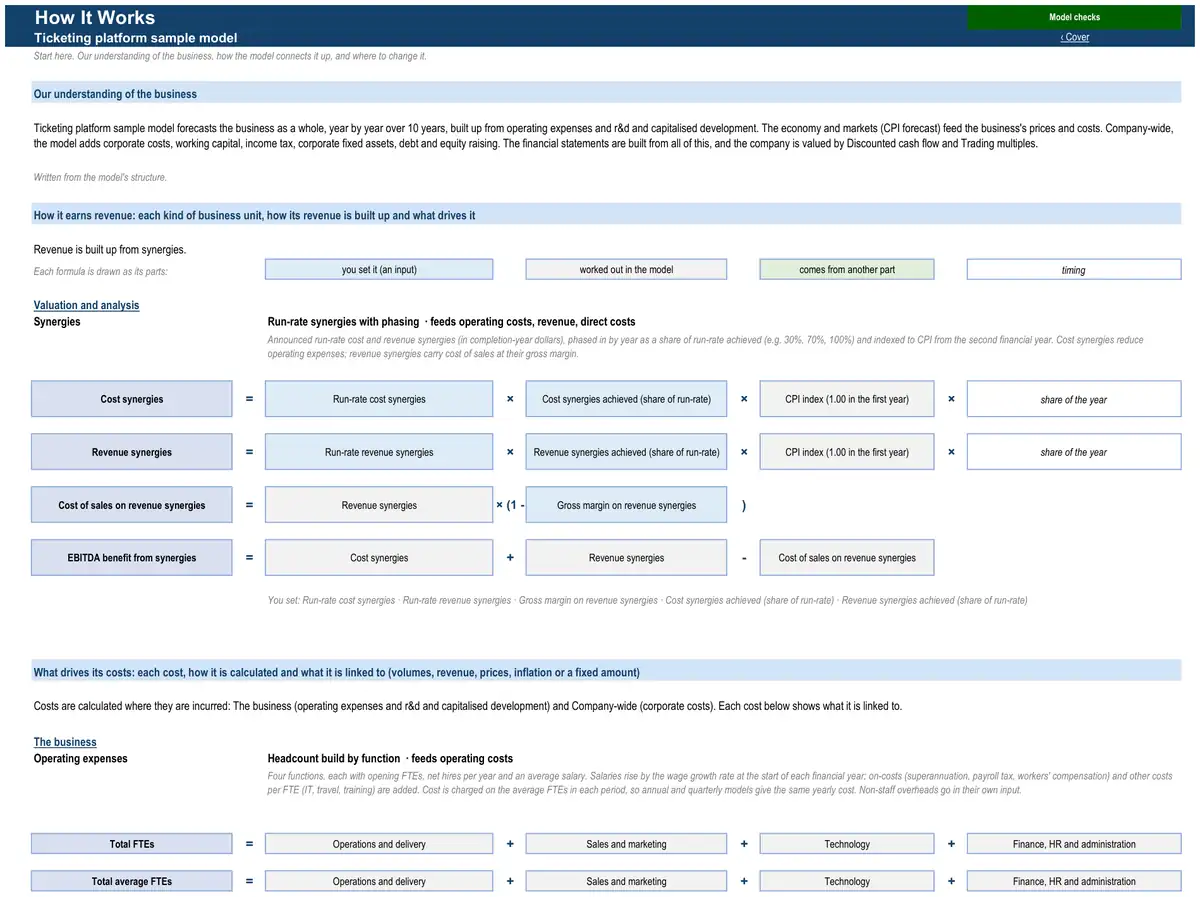Click the bold 'Operating expenses' label
Image resolution: width=1200 pixels, height=897 pixels.
(x=81, y=759)
